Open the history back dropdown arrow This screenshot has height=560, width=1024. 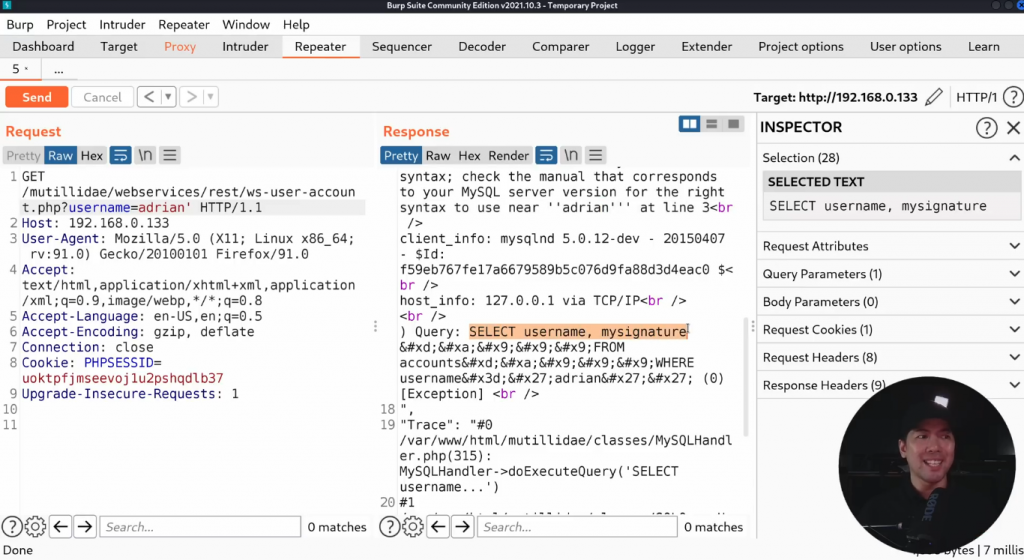[x=168, y=97]
